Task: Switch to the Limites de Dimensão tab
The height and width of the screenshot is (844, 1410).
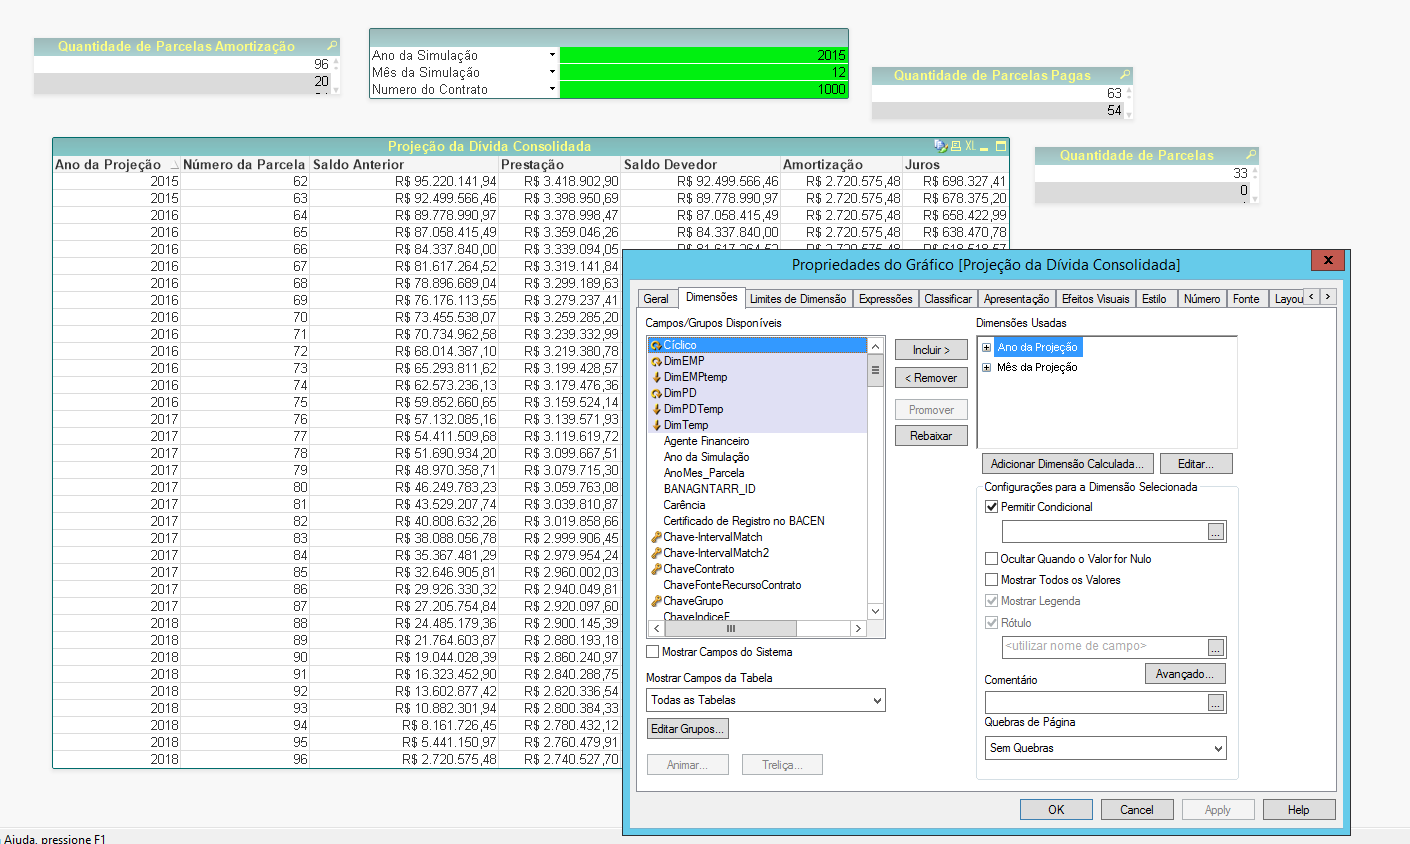Action: point(798,299)
